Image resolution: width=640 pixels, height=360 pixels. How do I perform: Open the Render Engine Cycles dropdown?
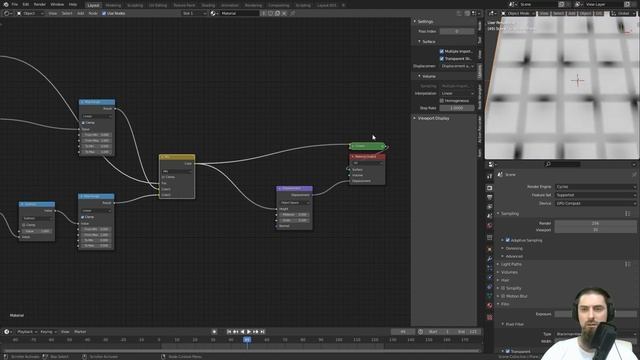(x=596, y=187)
